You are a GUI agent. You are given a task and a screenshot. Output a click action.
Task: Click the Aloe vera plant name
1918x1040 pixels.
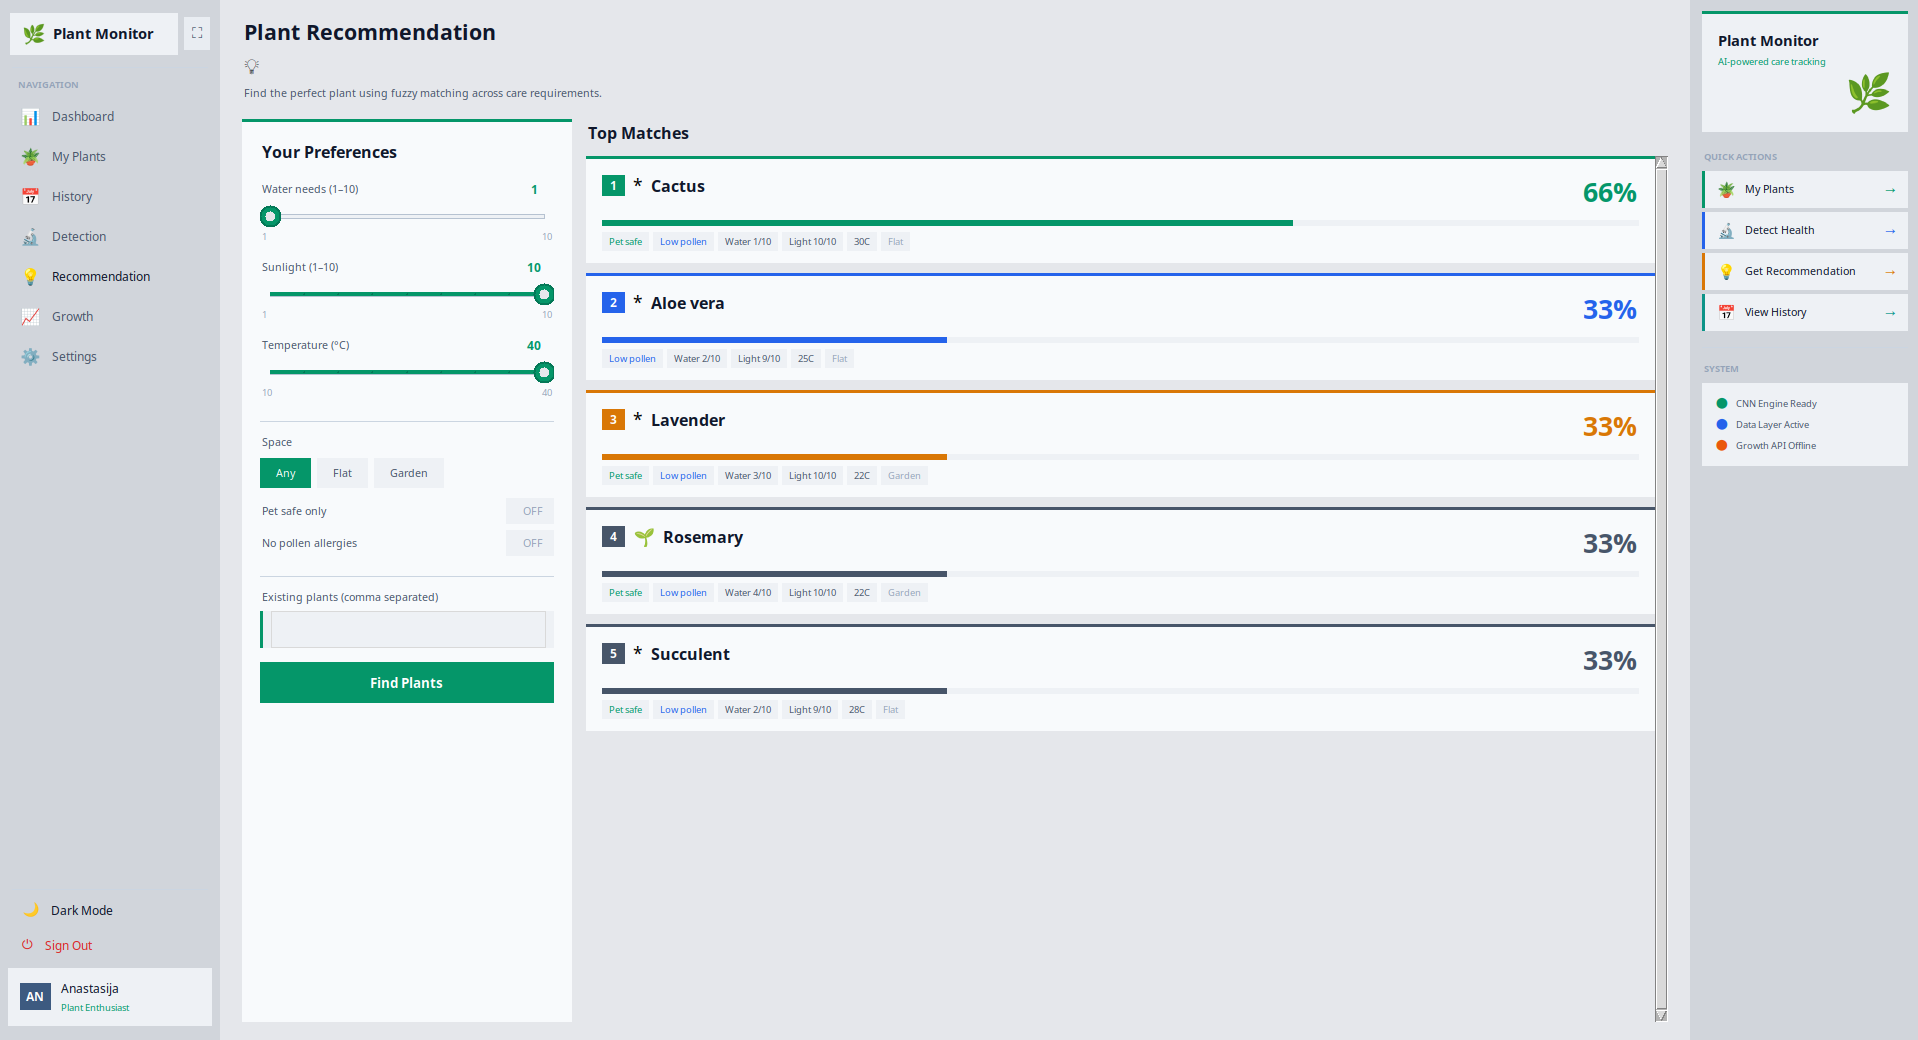point(688,303)
